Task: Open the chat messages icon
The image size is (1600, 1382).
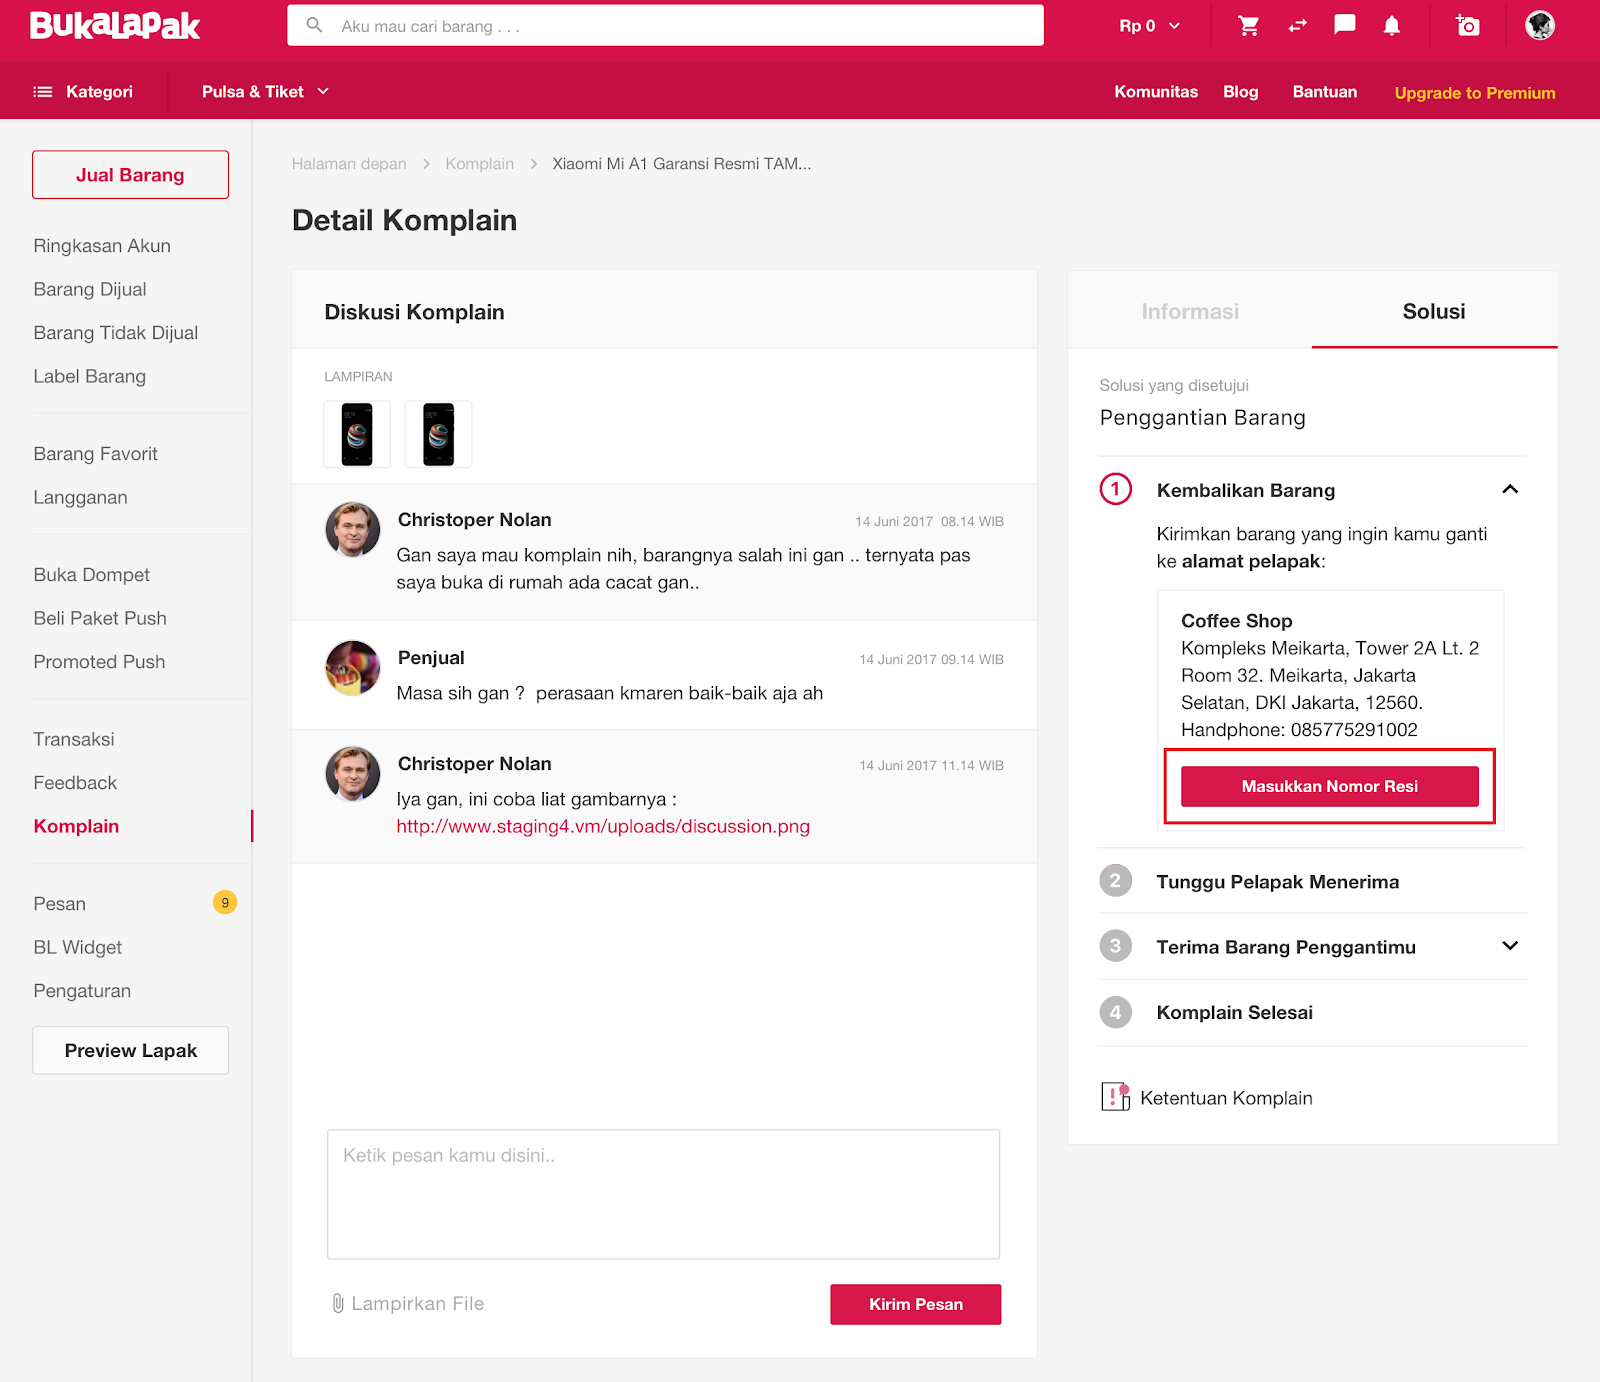Action: click(x=1345, y=25)
